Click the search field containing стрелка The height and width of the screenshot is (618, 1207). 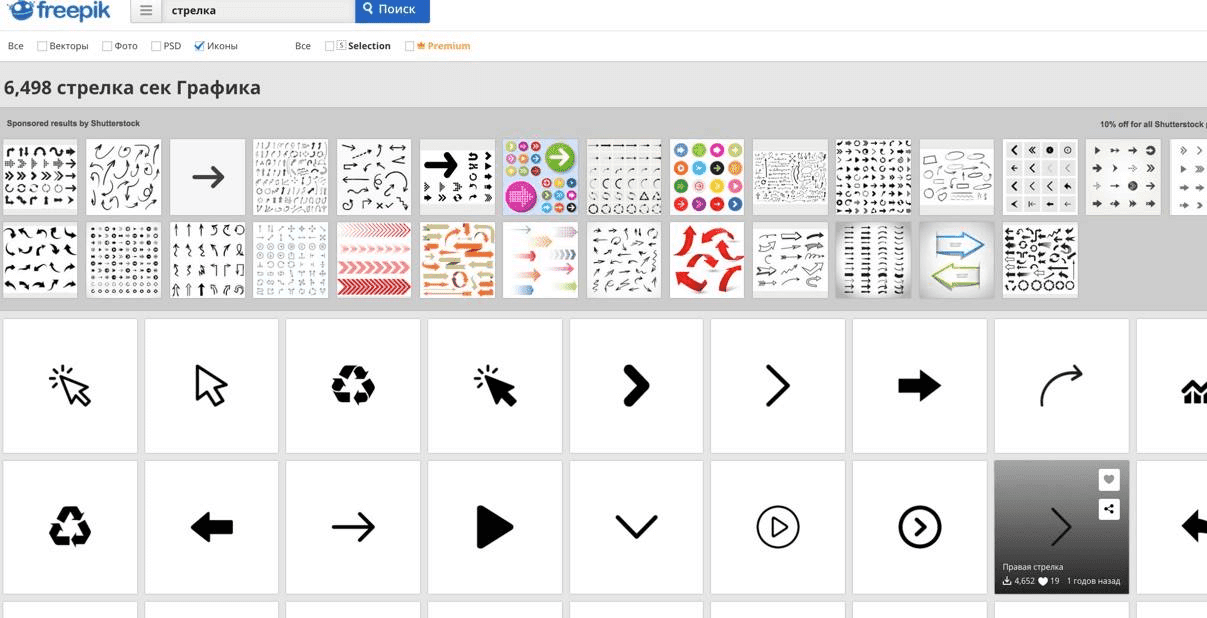[x=257, y=10]
